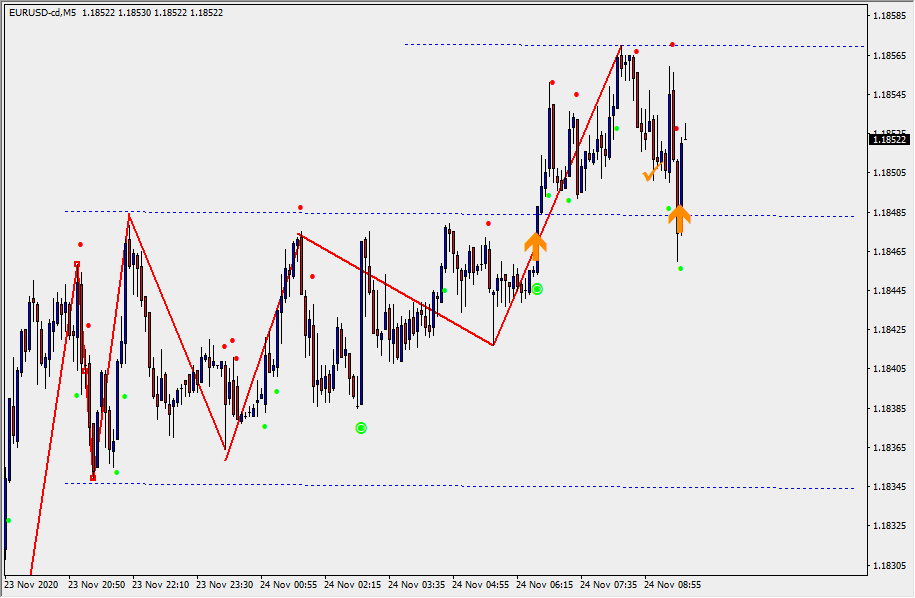Click the current price label 1.18522

coord(889,140)
